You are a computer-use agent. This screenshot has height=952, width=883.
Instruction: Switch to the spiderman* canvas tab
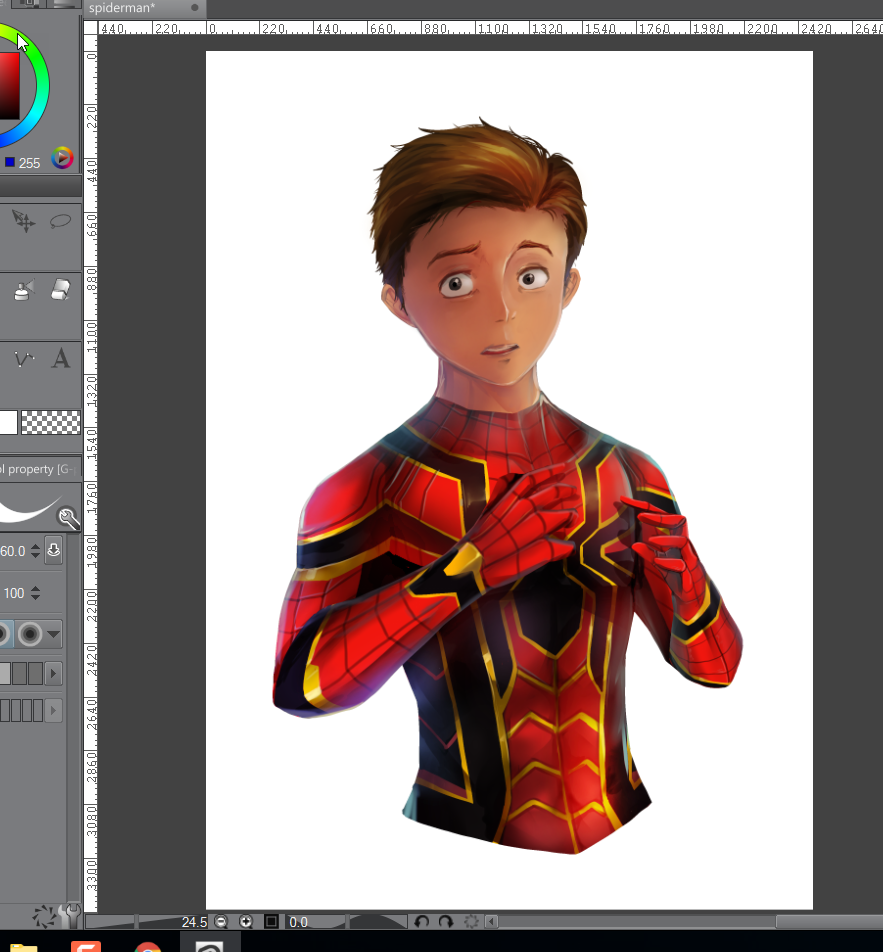coord(145,8)
